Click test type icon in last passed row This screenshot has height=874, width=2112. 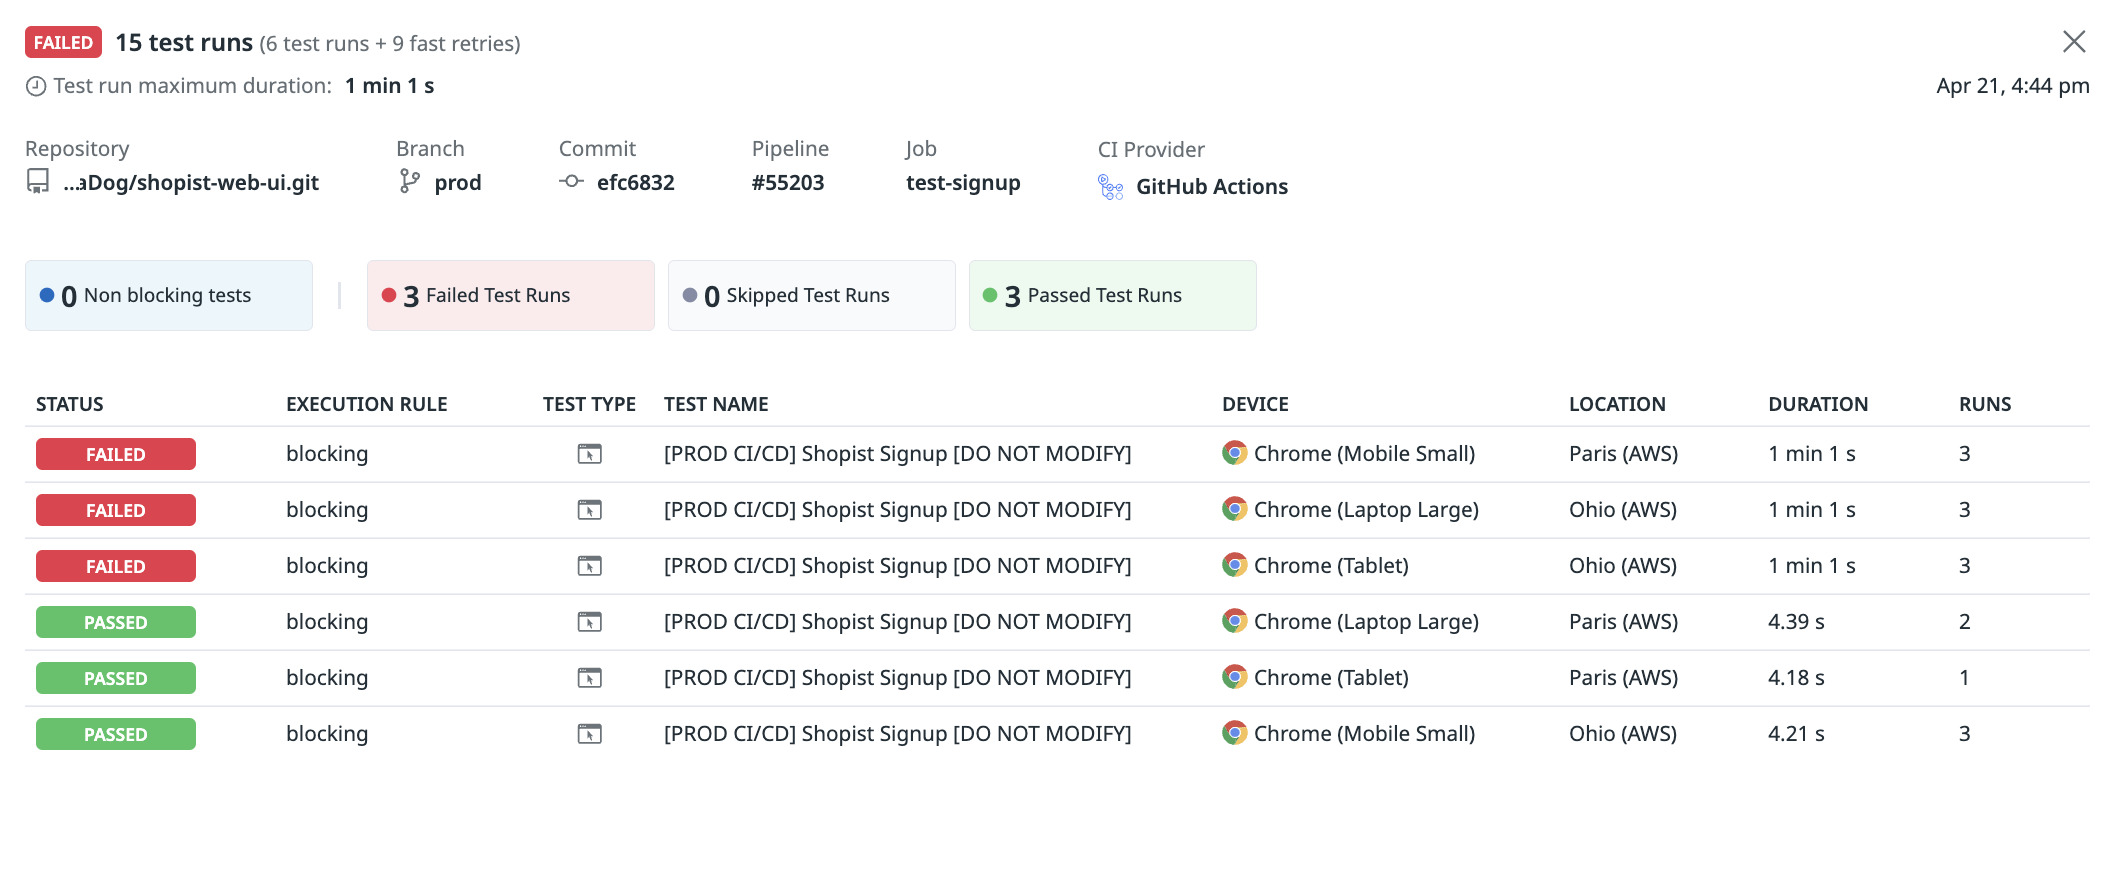tap(590, 734)
